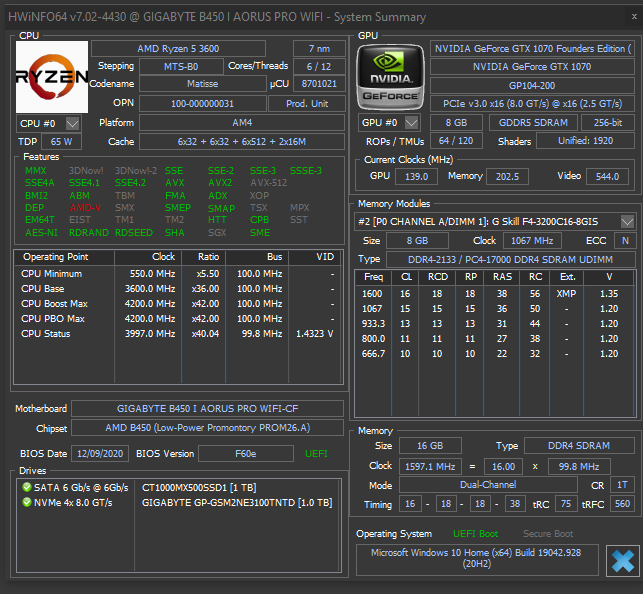The width and height of the screenshot is (643, 594).
Task: Click the NVIDIA GeForce GTX 1070 Founders Edition field
Action: coord(532,49)
